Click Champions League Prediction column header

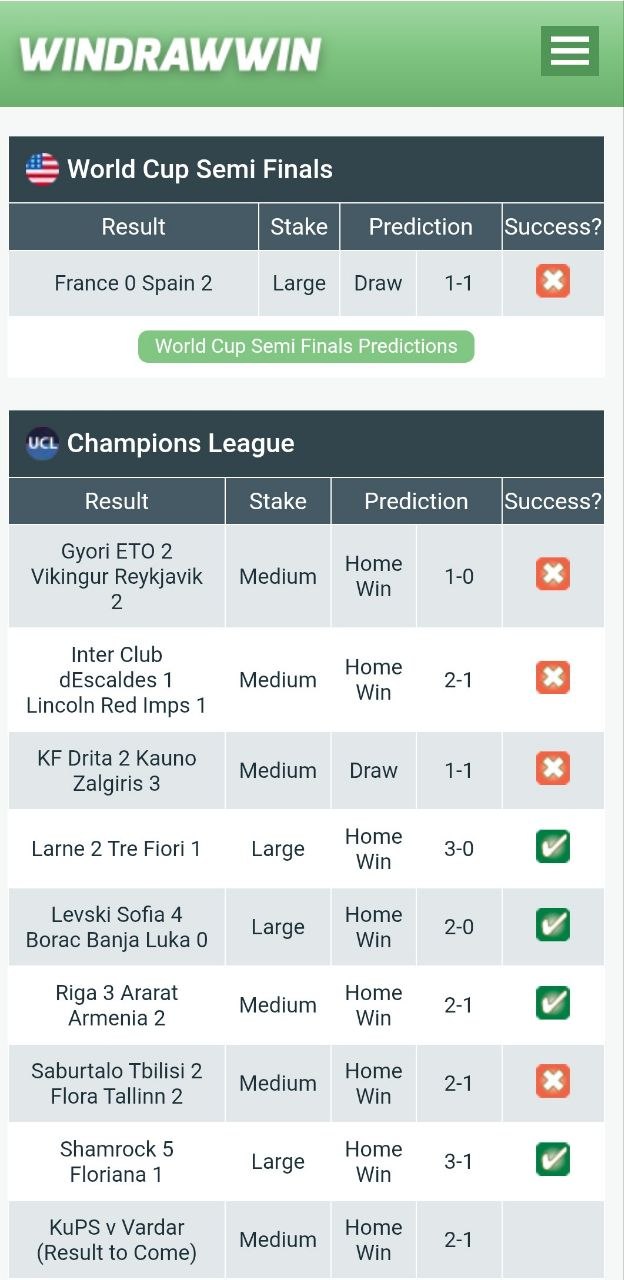pyautogui.click(x=416, y=501)
